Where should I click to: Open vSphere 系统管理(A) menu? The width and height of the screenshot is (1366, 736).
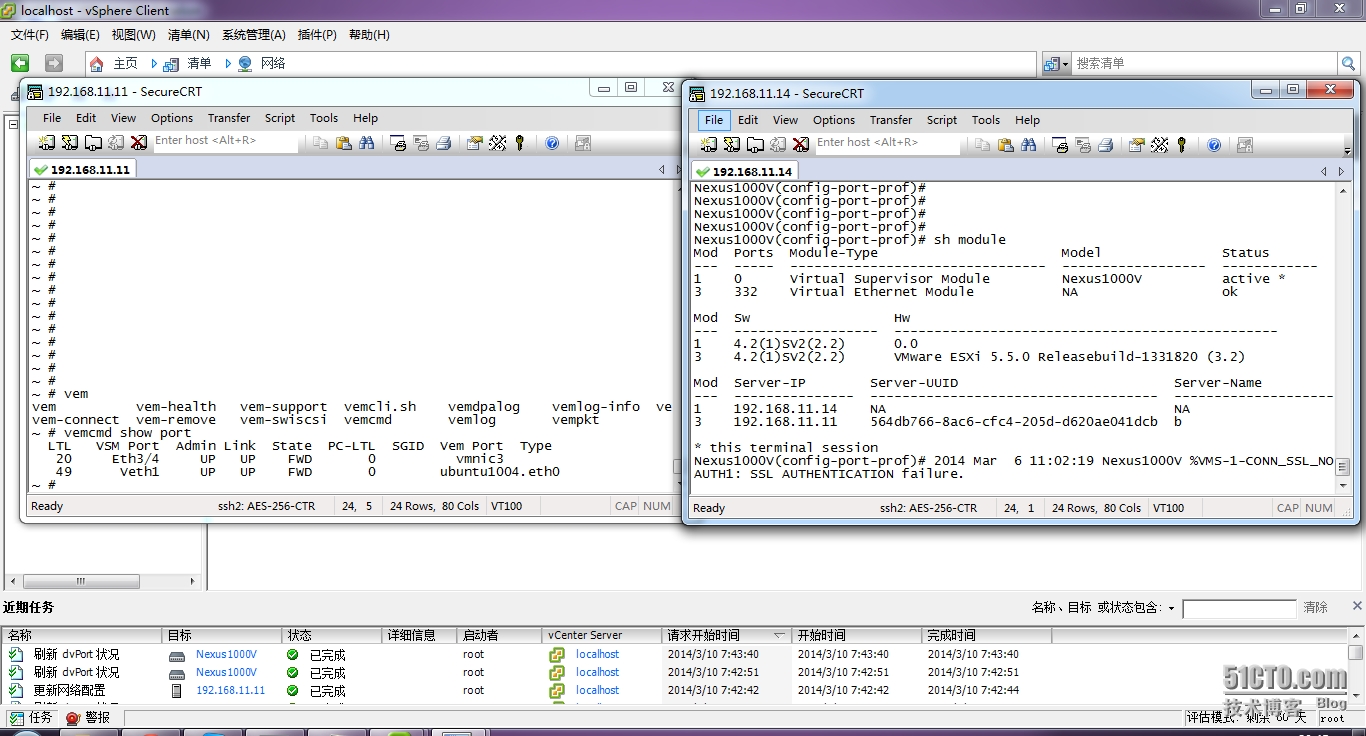254,35
